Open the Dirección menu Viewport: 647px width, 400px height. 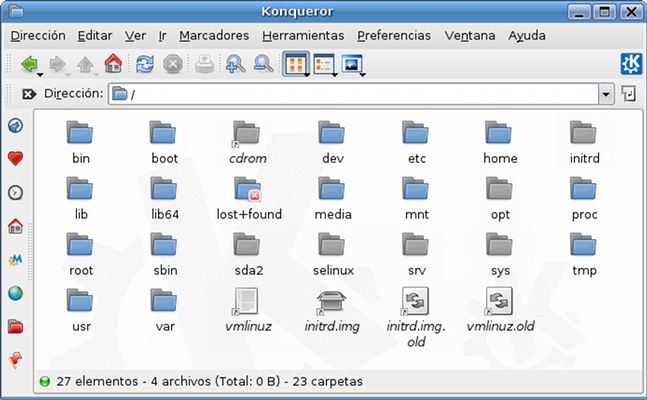pos(38,36)
